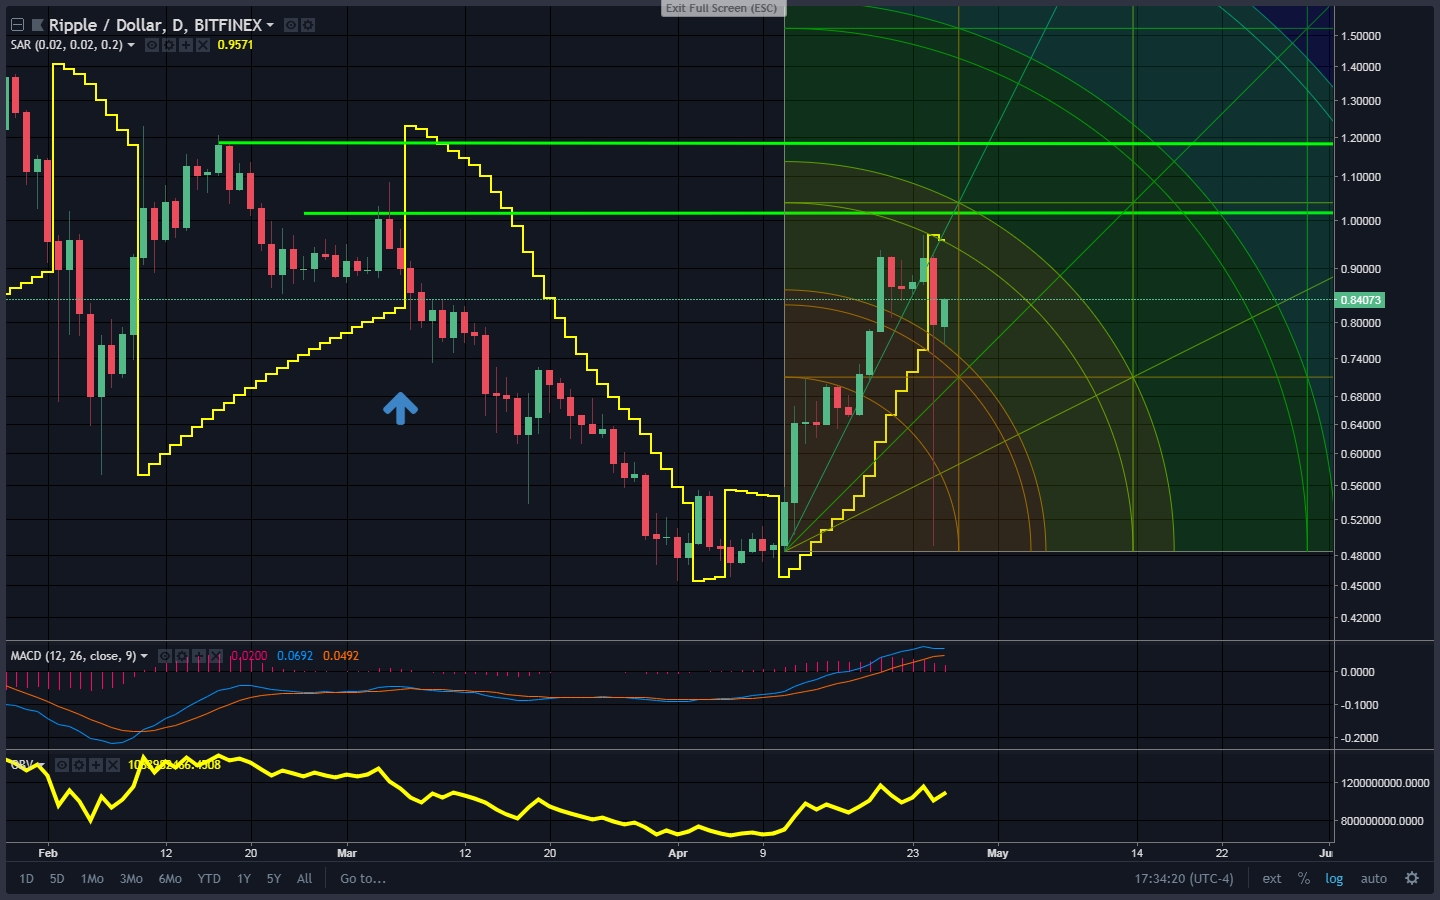
Task: Select the YTD time range
Action: (209, 879)
